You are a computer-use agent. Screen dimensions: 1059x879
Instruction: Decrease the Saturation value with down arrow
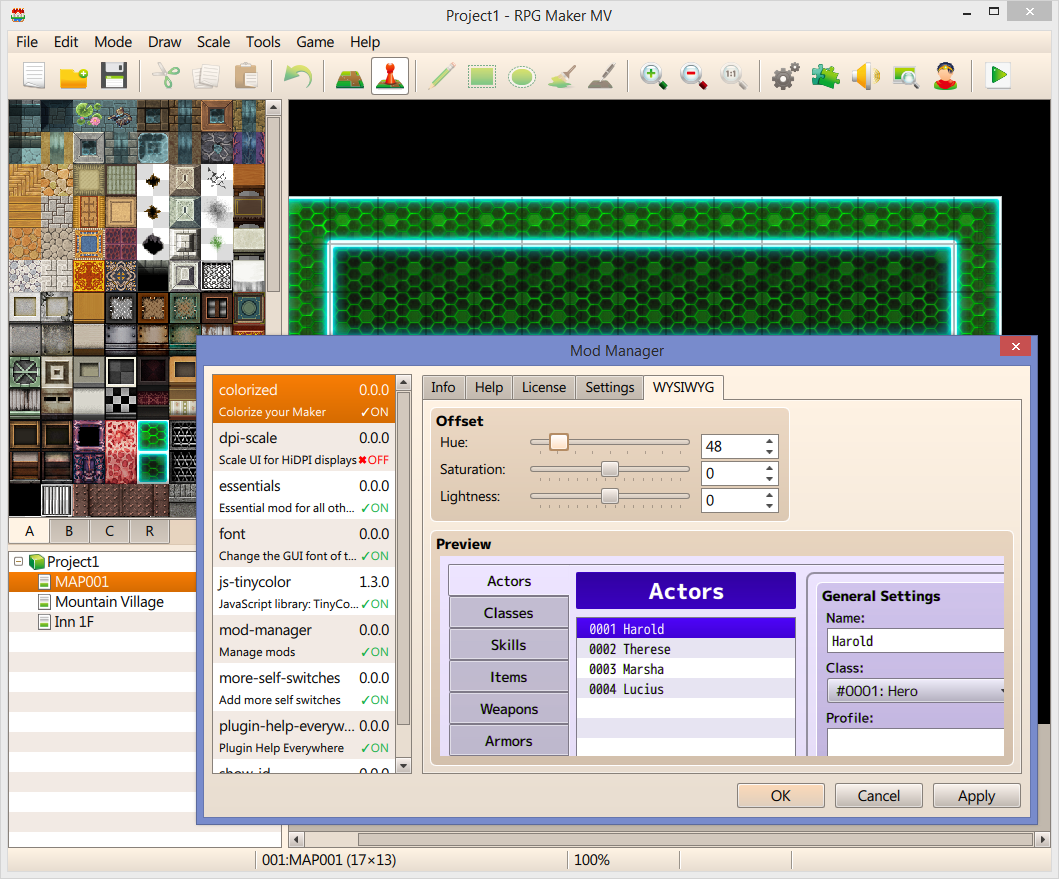(x=769, y=478)
